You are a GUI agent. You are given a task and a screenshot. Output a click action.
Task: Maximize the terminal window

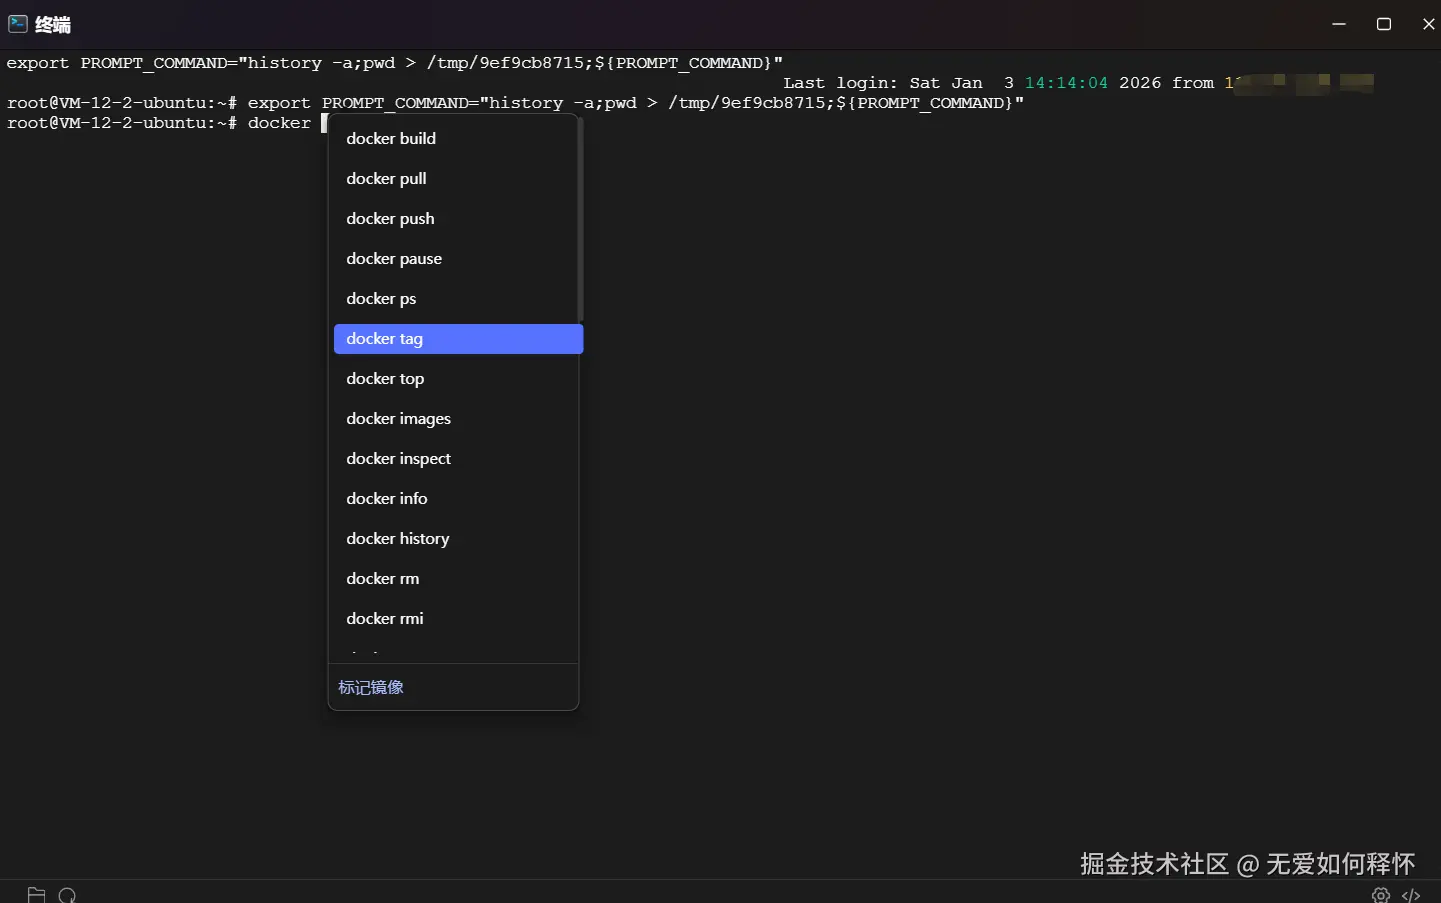click(1384, 24)
